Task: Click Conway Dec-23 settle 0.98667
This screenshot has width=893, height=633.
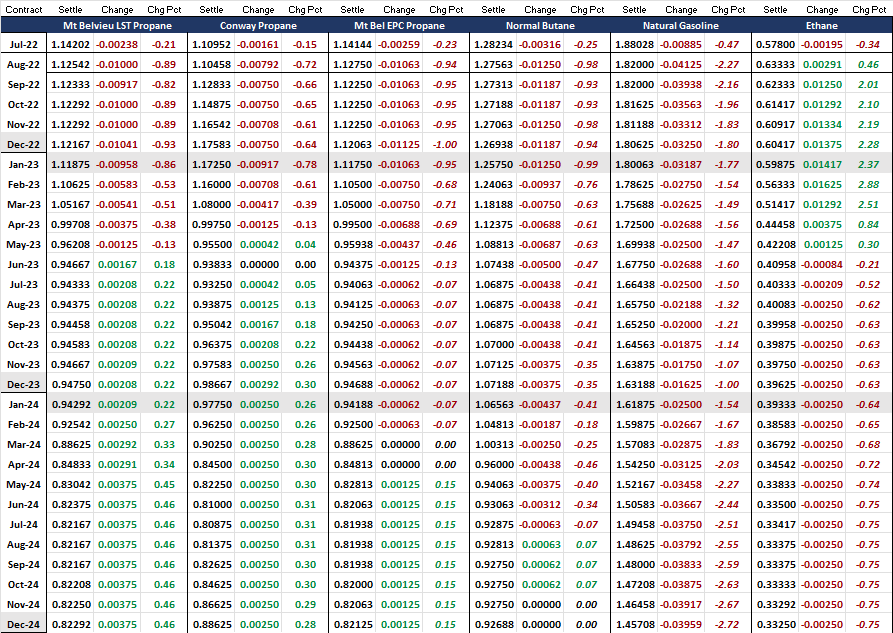Action: point(211,385)
